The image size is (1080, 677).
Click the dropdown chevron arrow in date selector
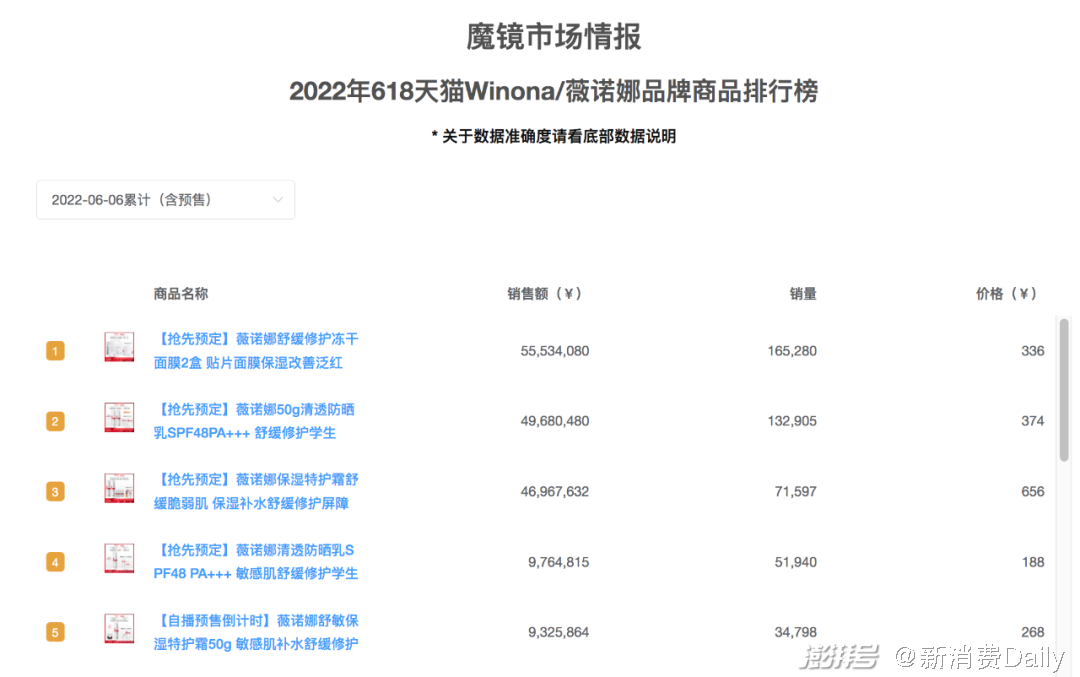(278, 200)
